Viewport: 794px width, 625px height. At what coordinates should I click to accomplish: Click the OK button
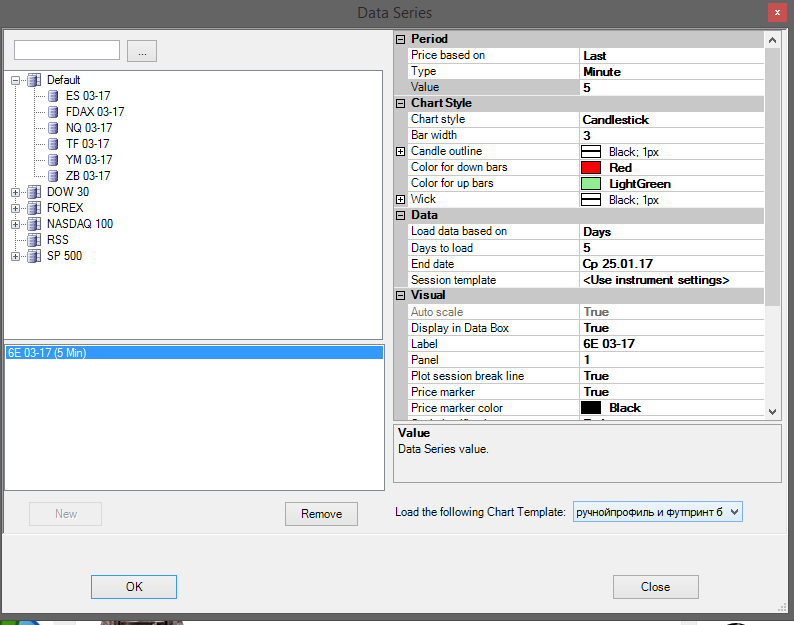coord(134,587)
